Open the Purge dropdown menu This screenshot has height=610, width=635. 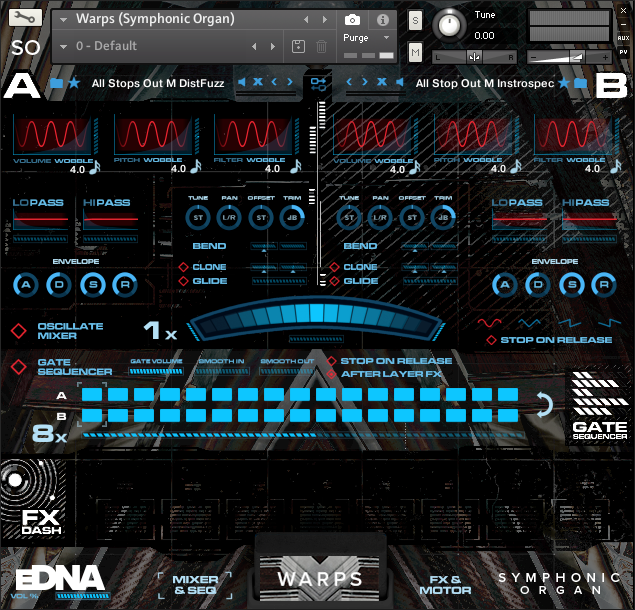click(386, 38)
